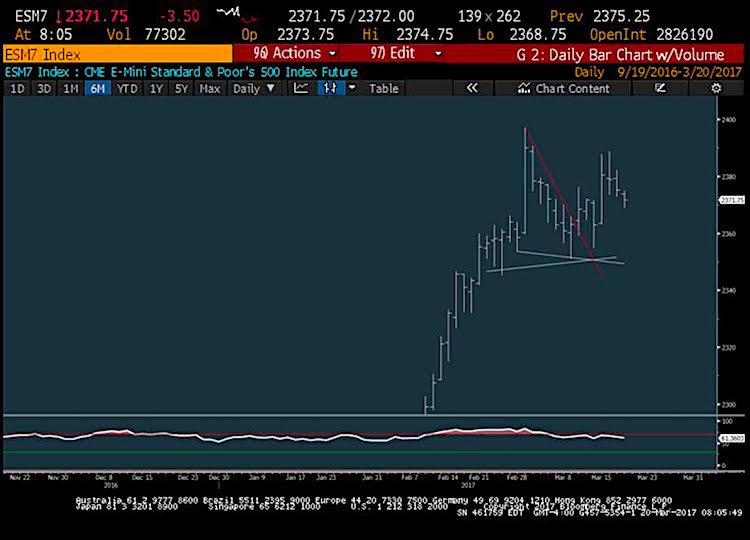Click the Prev 2375.25 value

pos(621,16)
